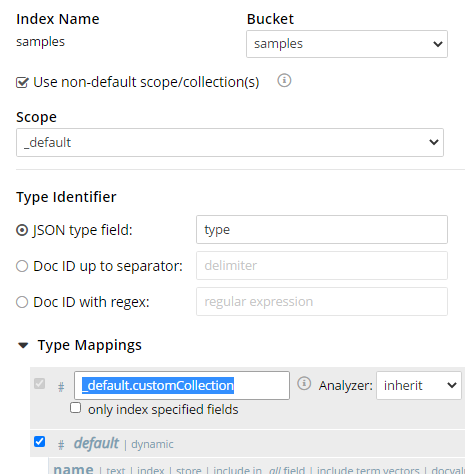Image resolution: width=465 pixels, height=474 pixels.
Task: Click the 'samples' Index Name value
Action: point(40,42)
